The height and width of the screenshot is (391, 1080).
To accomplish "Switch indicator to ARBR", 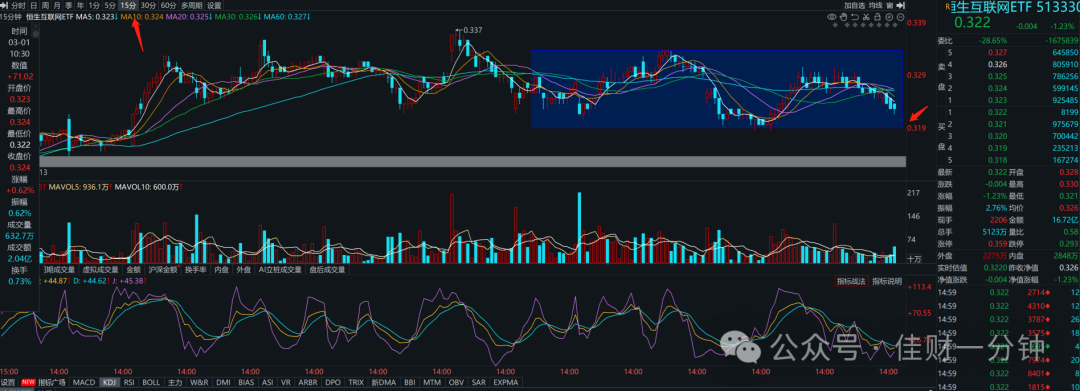I will point(307,382).
